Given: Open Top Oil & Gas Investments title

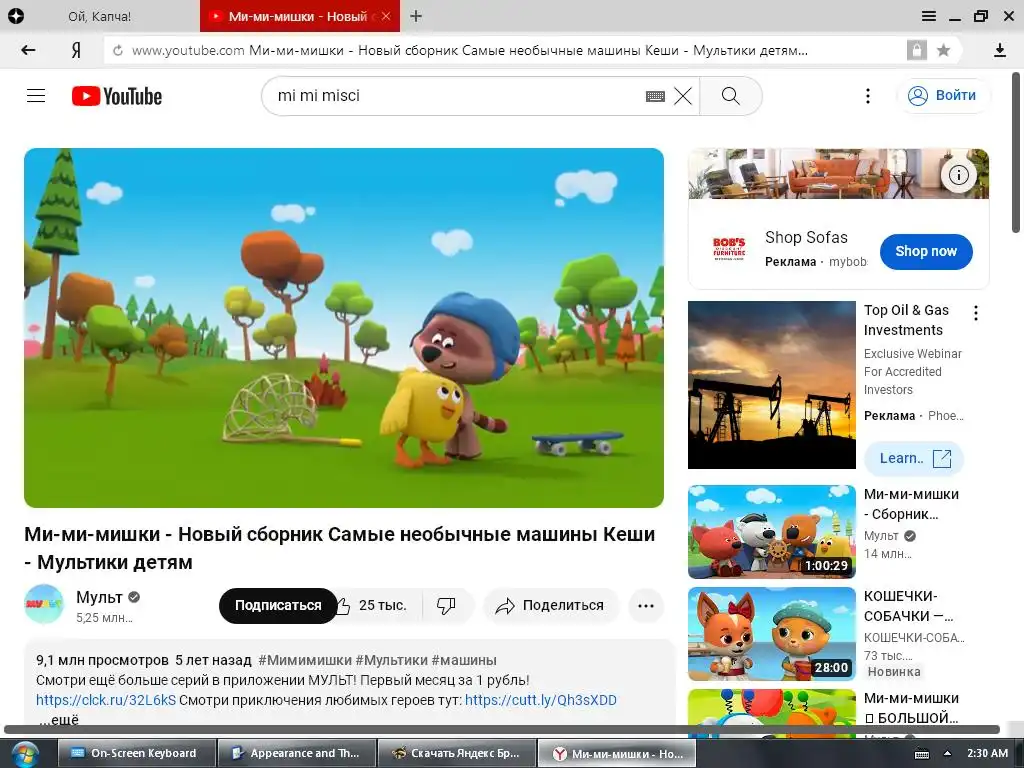Looking at the screenshot, I should (x=906, y=320).
